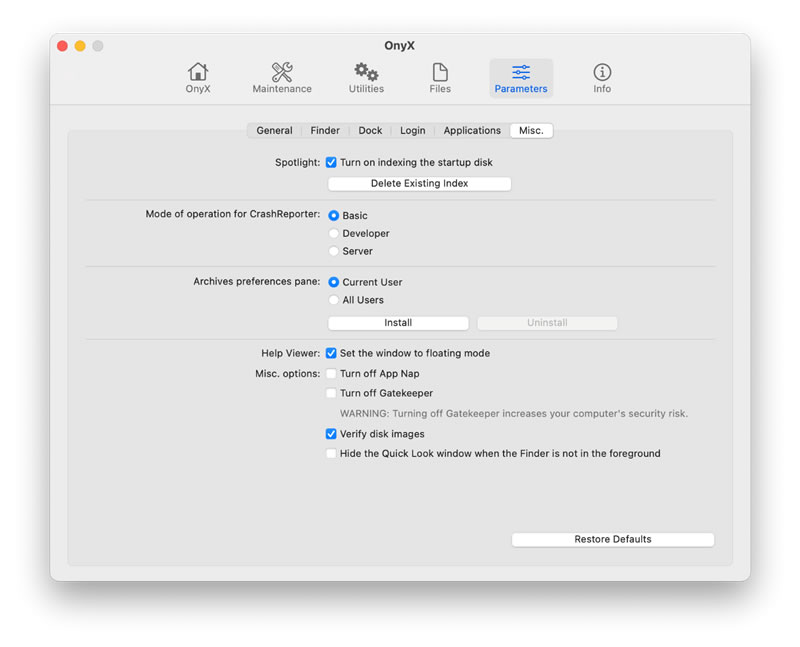The image size is (800, 647).
Task: Select Server CrashReporter mode
Action: click(333, 251)
